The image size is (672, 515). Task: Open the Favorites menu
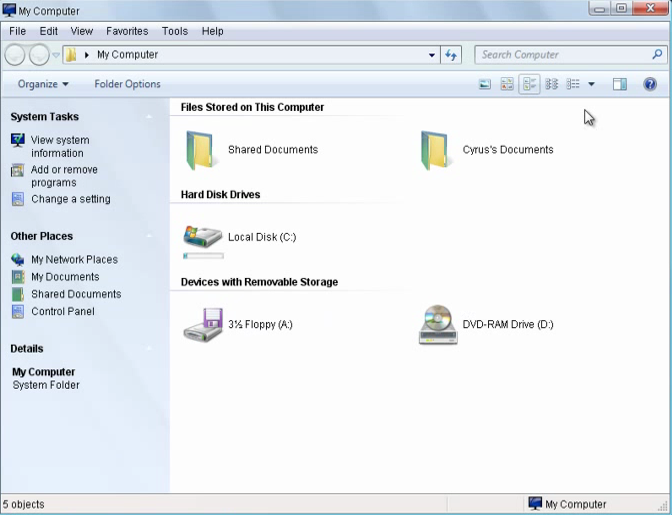coord(127,31)
